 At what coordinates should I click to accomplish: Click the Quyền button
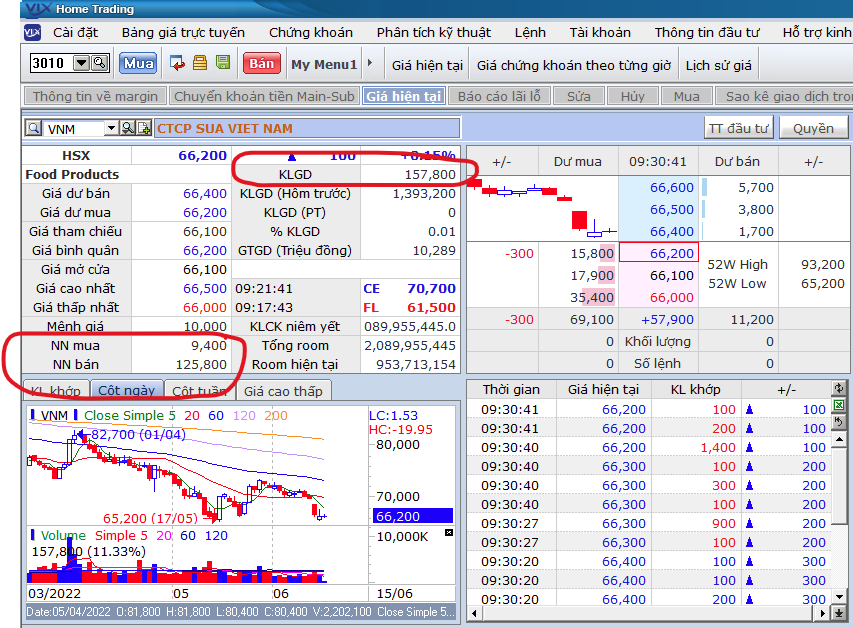point(813,128)
